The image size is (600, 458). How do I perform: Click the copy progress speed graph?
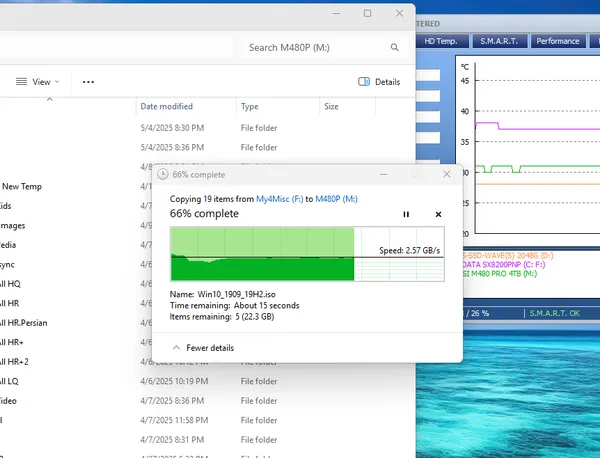307,254
